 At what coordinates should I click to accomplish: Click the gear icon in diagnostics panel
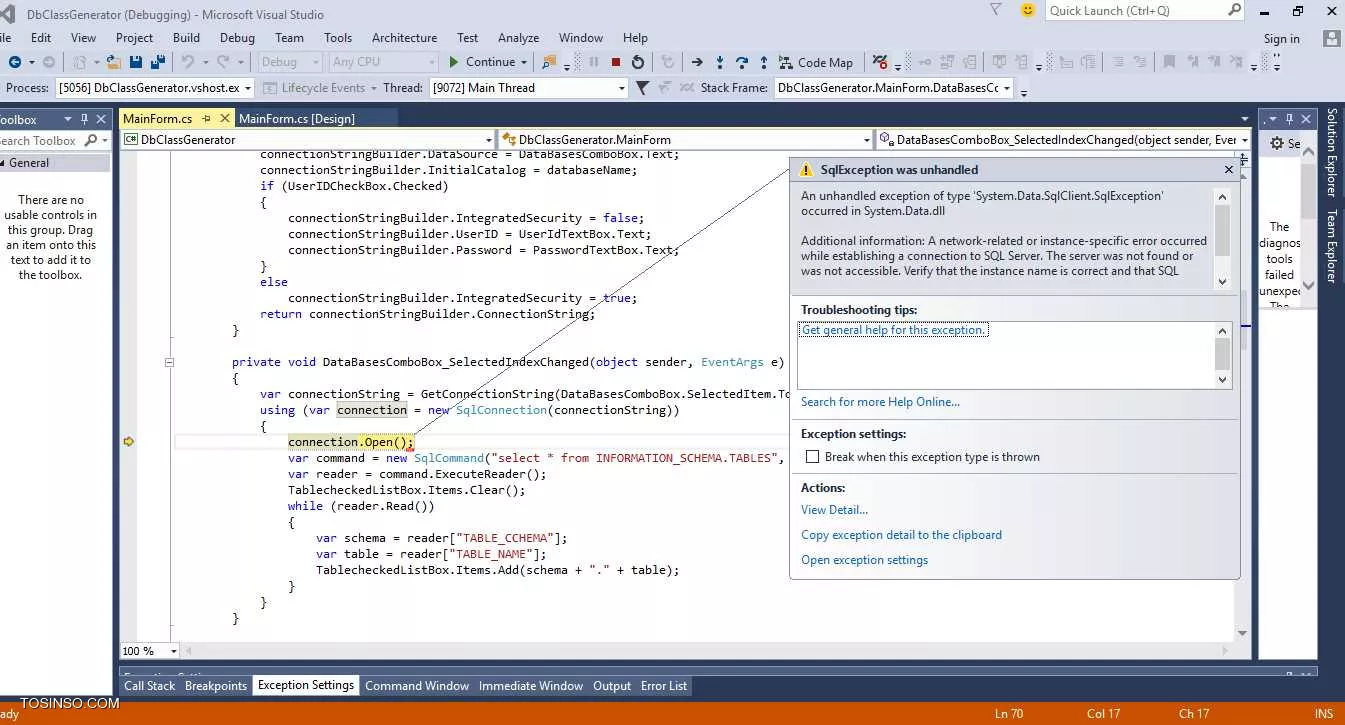(x=1277, y=143)
